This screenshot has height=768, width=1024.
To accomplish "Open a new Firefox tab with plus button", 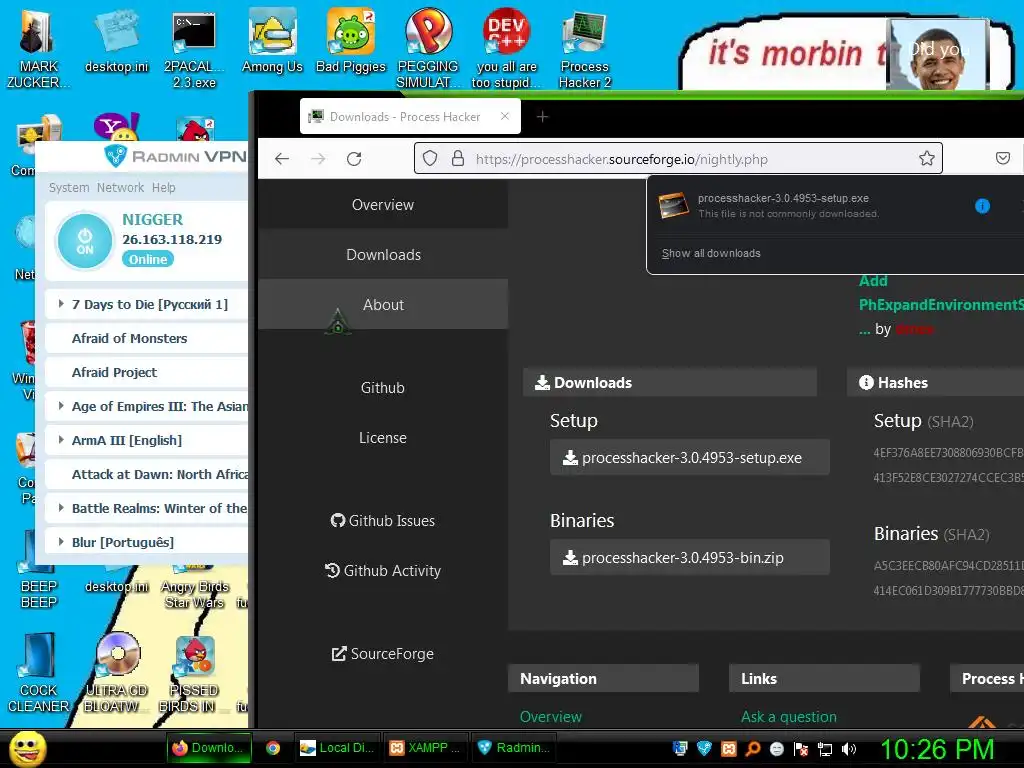I will (542, 117).
